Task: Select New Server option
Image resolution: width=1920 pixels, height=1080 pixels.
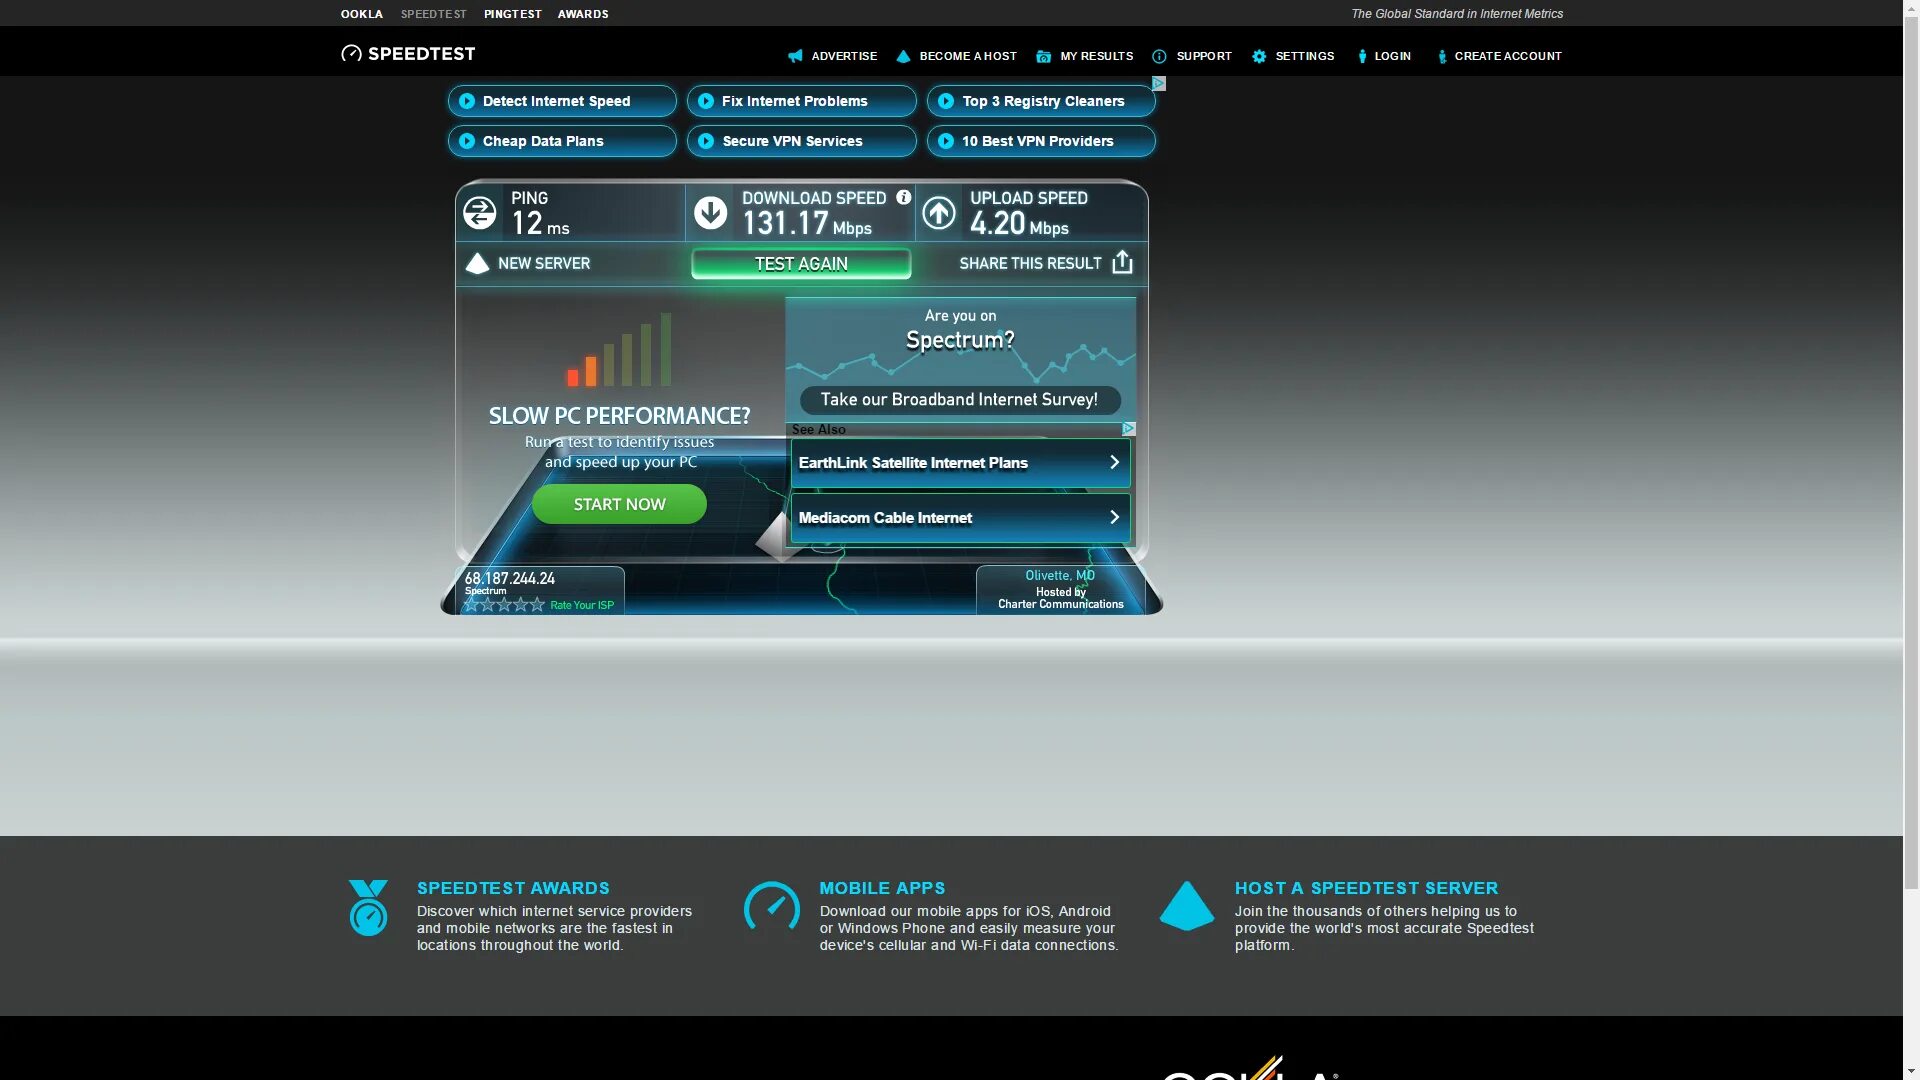Action: pyautogui.click(x=528, y=264)
